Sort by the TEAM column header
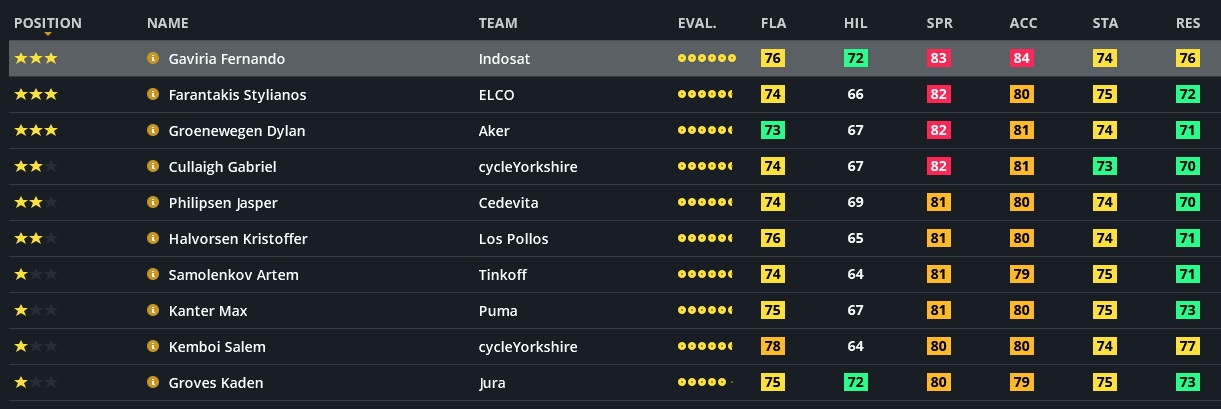 pyautogui.click(x=498, y=23)
